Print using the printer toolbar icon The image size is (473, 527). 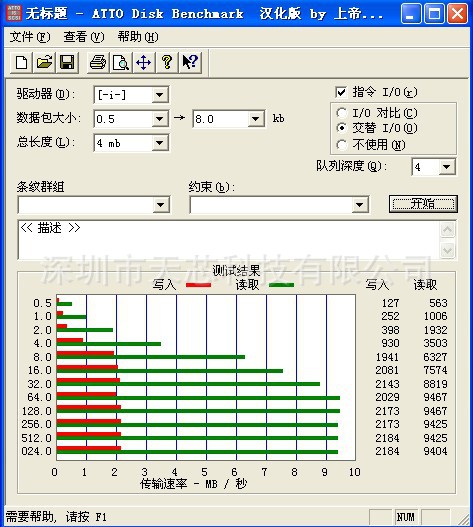[98, 63]
